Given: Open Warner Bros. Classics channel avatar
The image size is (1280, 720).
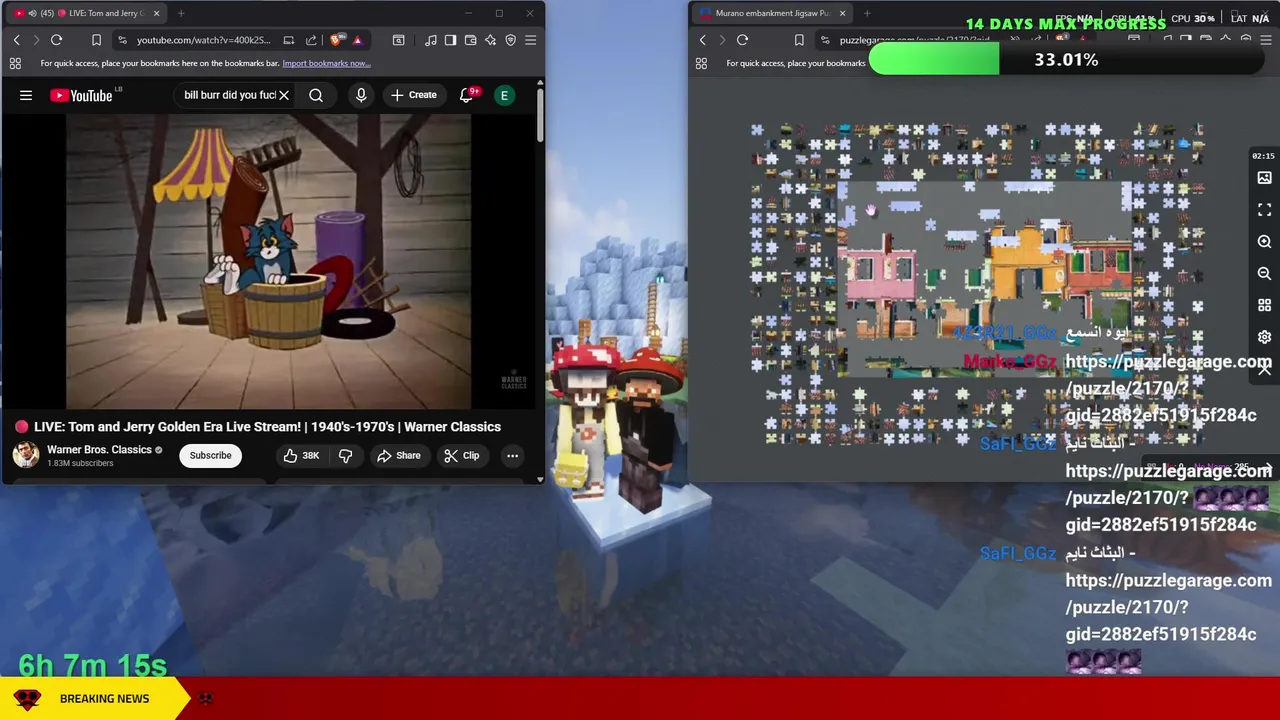Looking at the screenshot, I should point(26,455).
